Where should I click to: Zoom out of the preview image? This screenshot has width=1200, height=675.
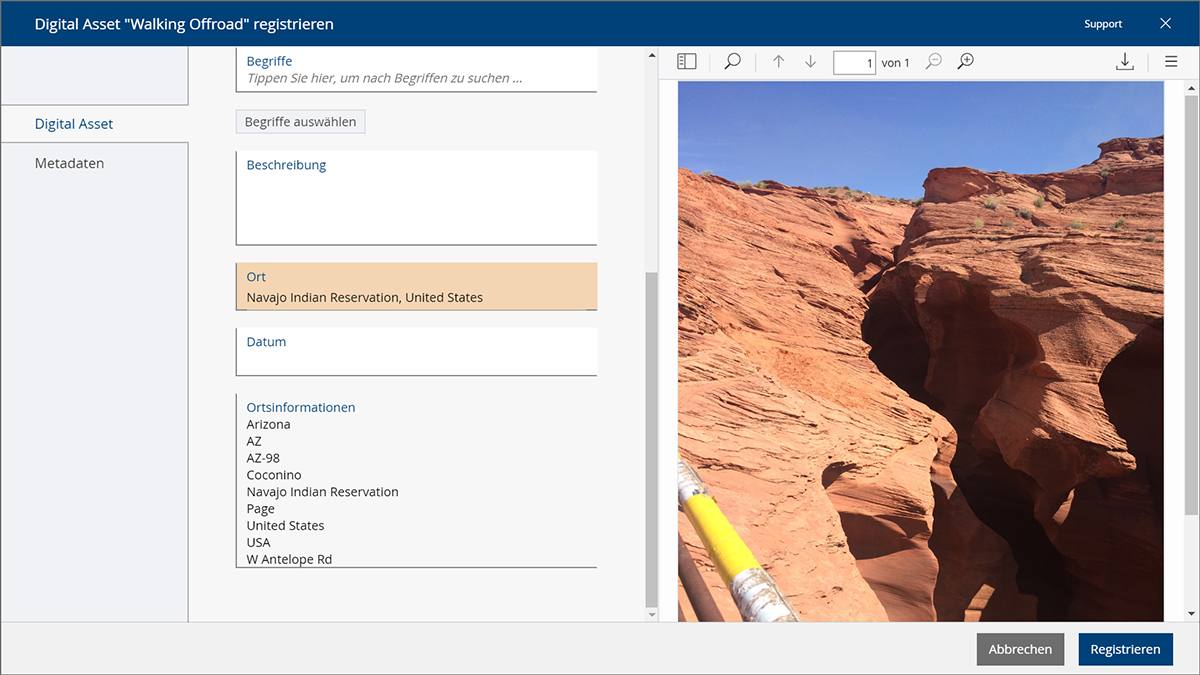pos(933,62)
